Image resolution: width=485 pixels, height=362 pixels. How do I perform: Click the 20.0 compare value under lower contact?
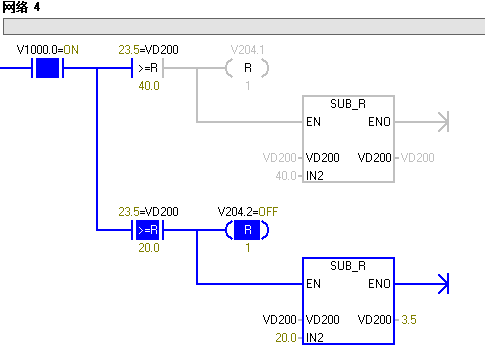click(149, 248)
